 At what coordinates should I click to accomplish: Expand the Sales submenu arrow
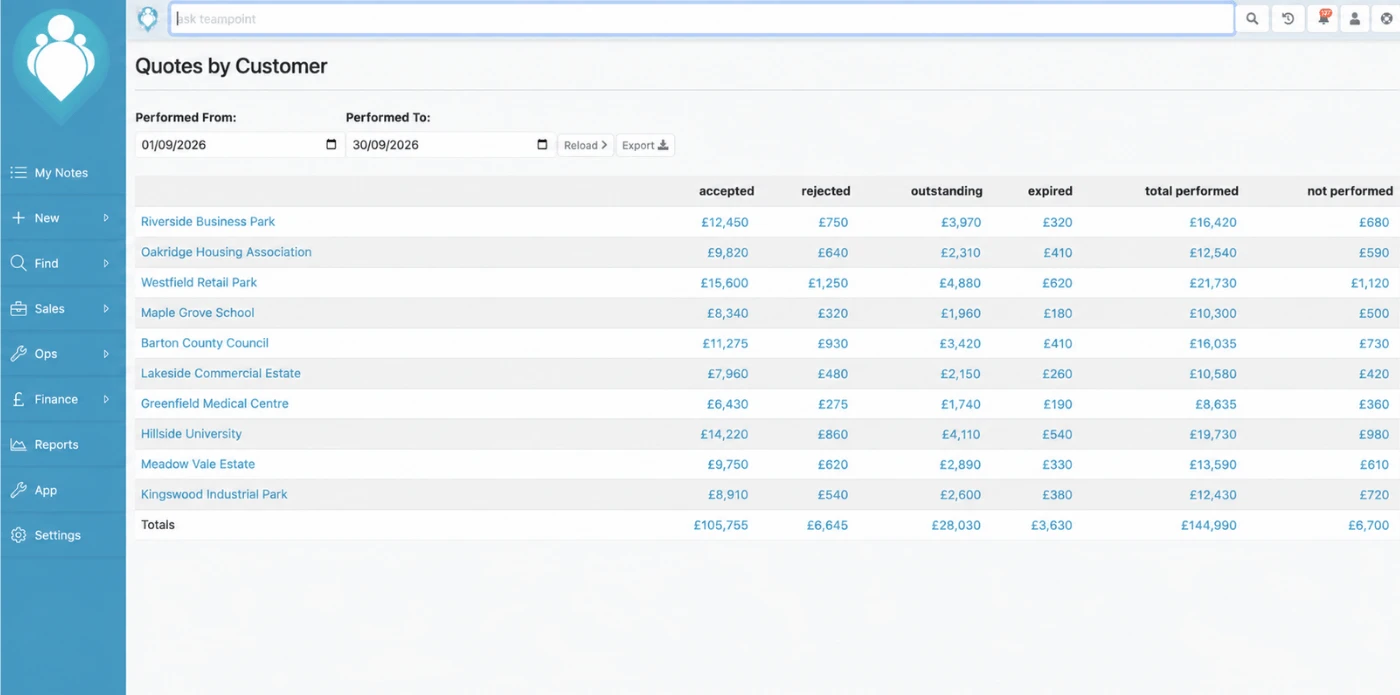[106, 309]
